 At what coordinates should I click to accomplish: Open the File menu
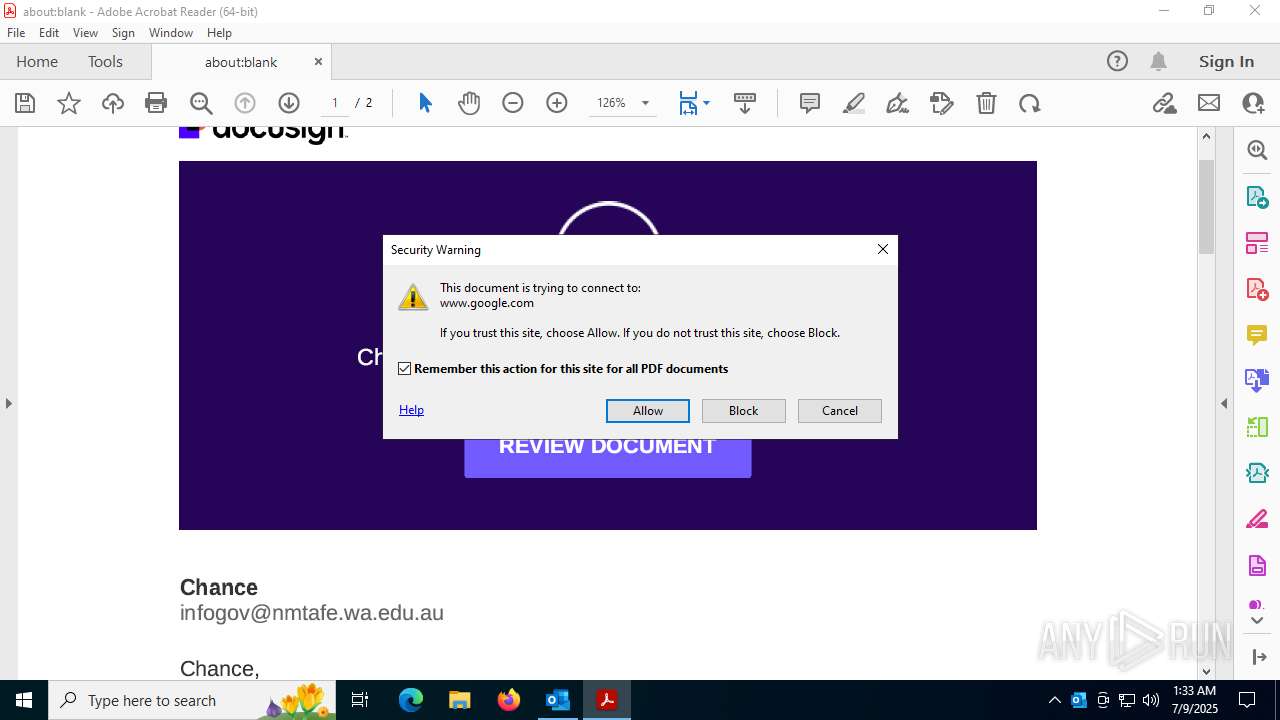point(16,33)
